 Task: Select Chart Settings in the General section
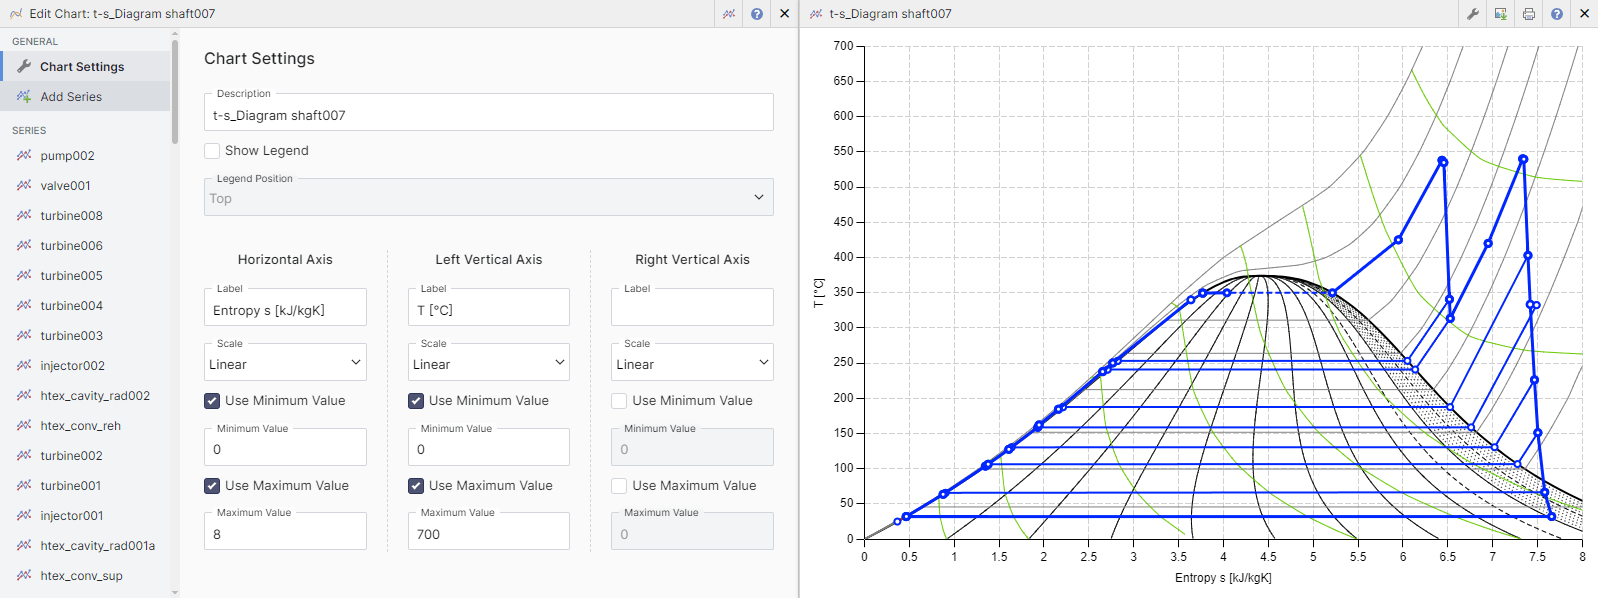(x=82, y=67)
